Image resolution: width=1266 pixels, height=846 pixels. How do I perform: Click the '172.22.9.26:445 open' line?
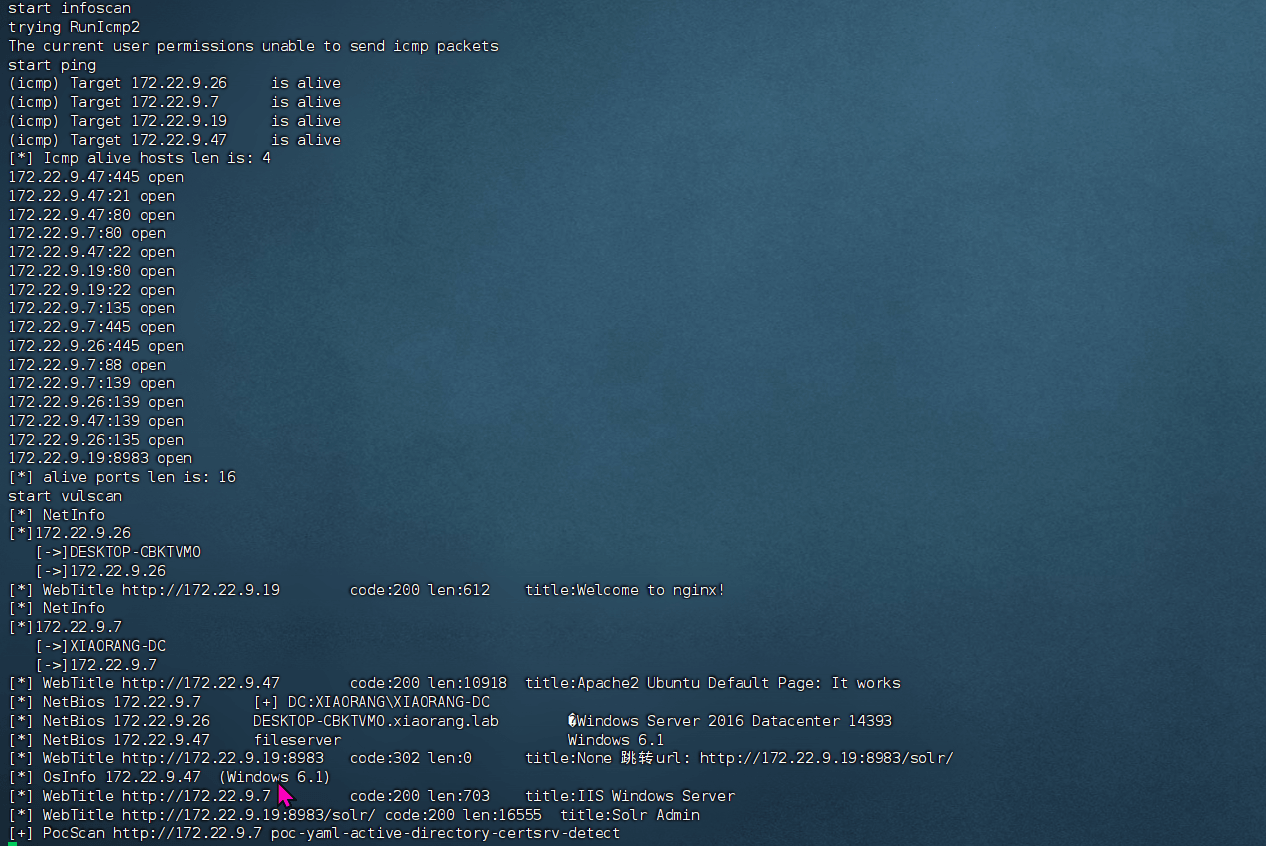(x=96, y=346)
